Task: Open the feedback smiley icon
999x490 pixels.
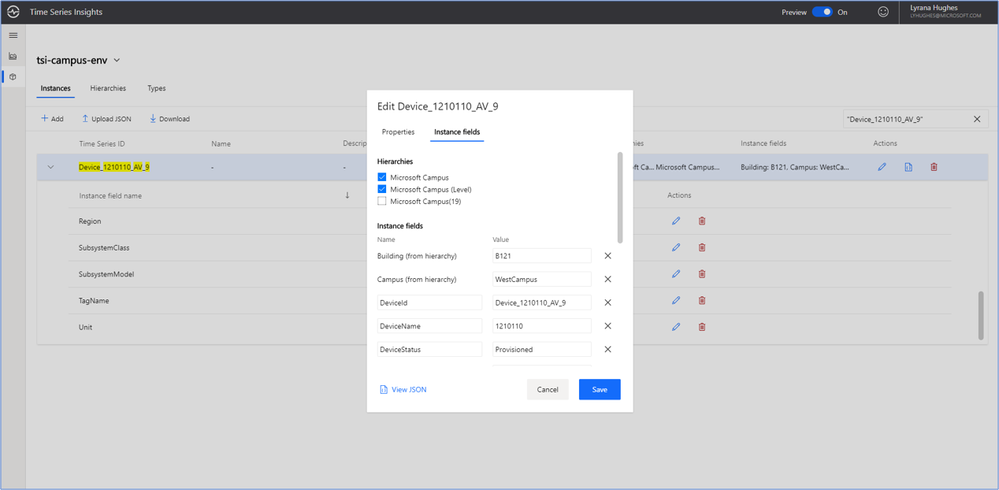Action: [x=883, y=12]
